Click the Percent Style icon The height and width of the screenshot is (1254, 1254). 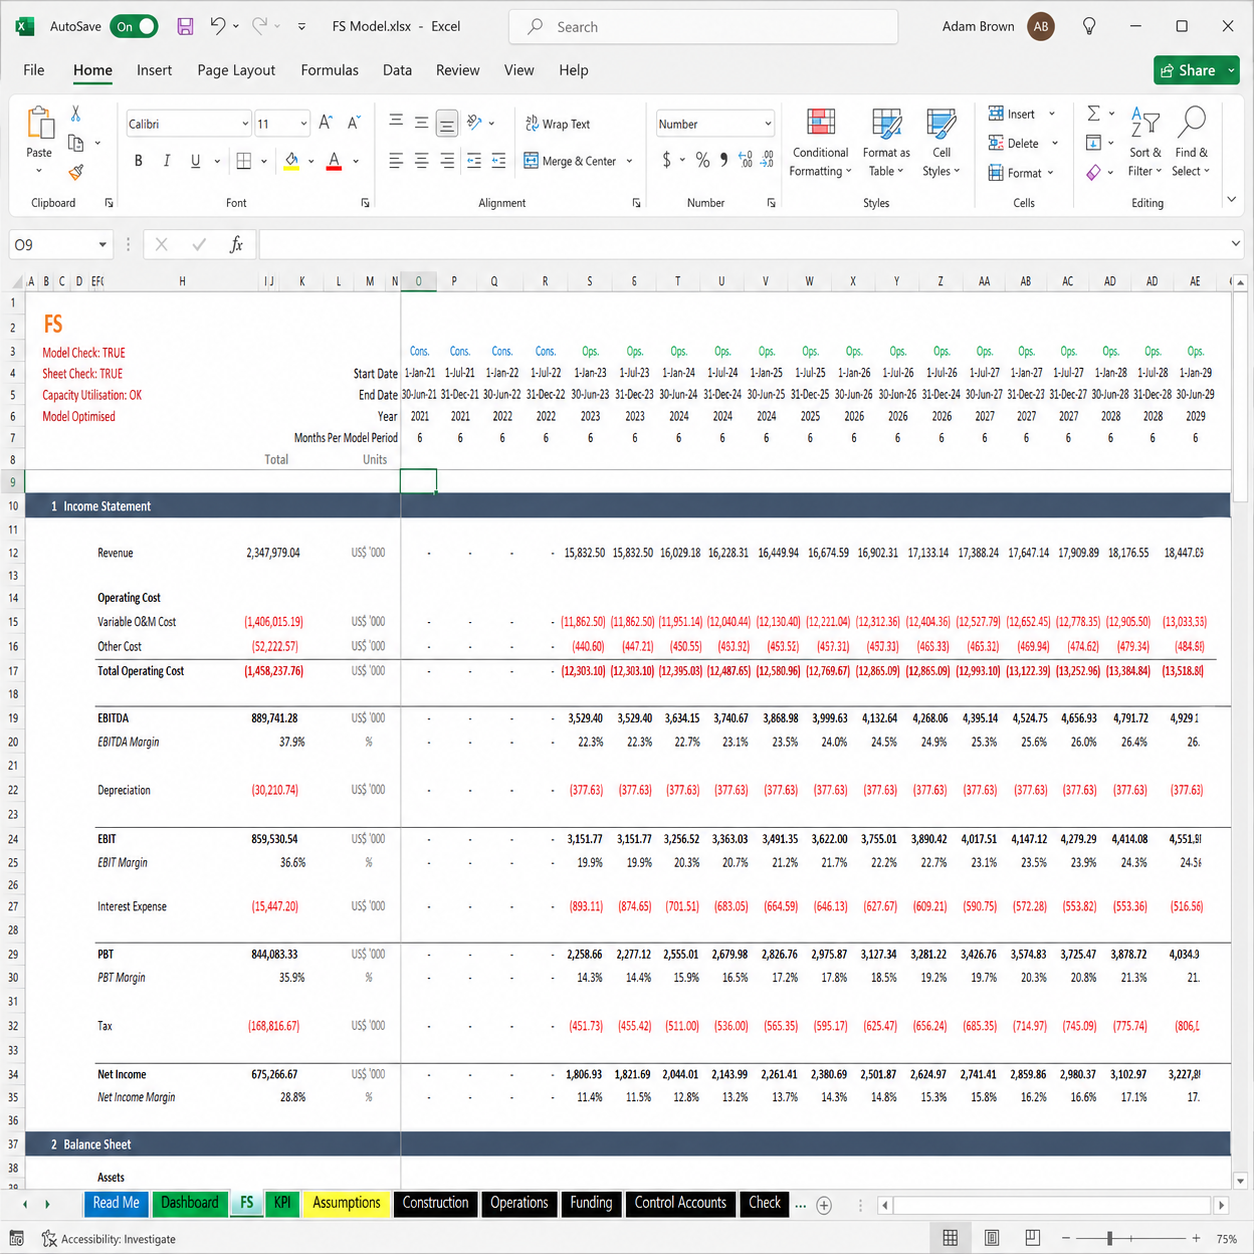click(x=703, y=160)
